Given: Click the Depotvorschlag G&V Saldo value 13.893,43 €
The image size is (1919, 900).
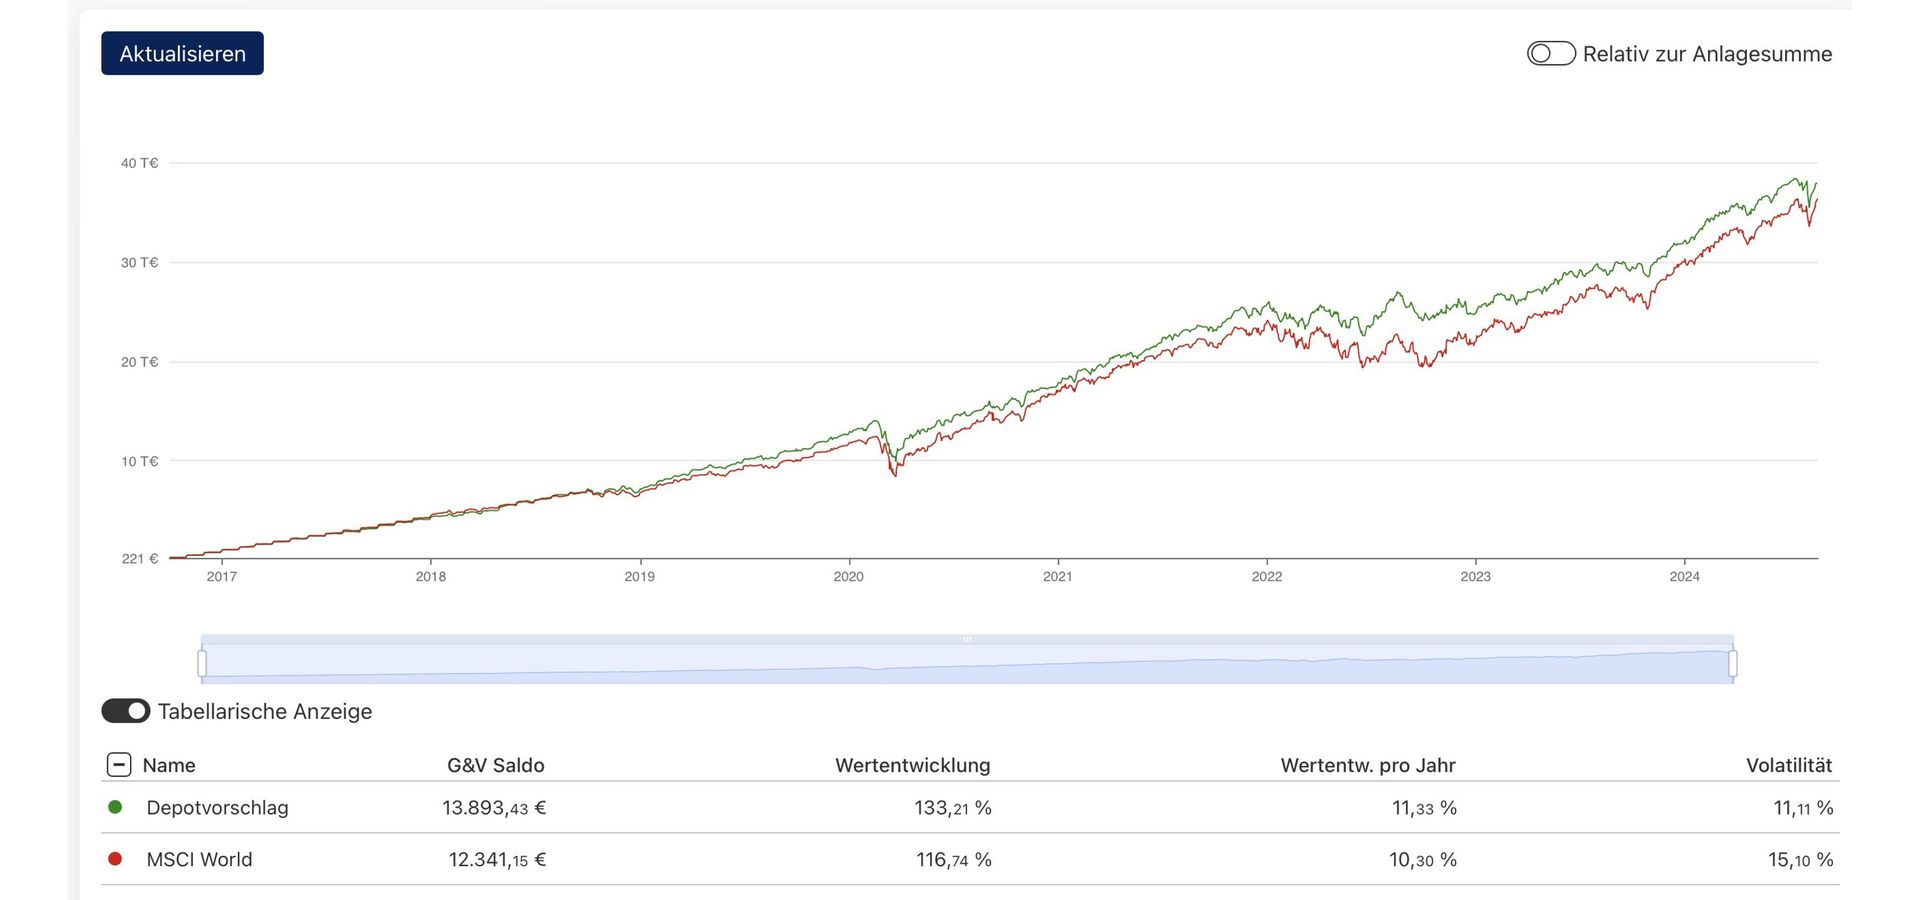Looking at the screenshot, I should pos(494,808).
